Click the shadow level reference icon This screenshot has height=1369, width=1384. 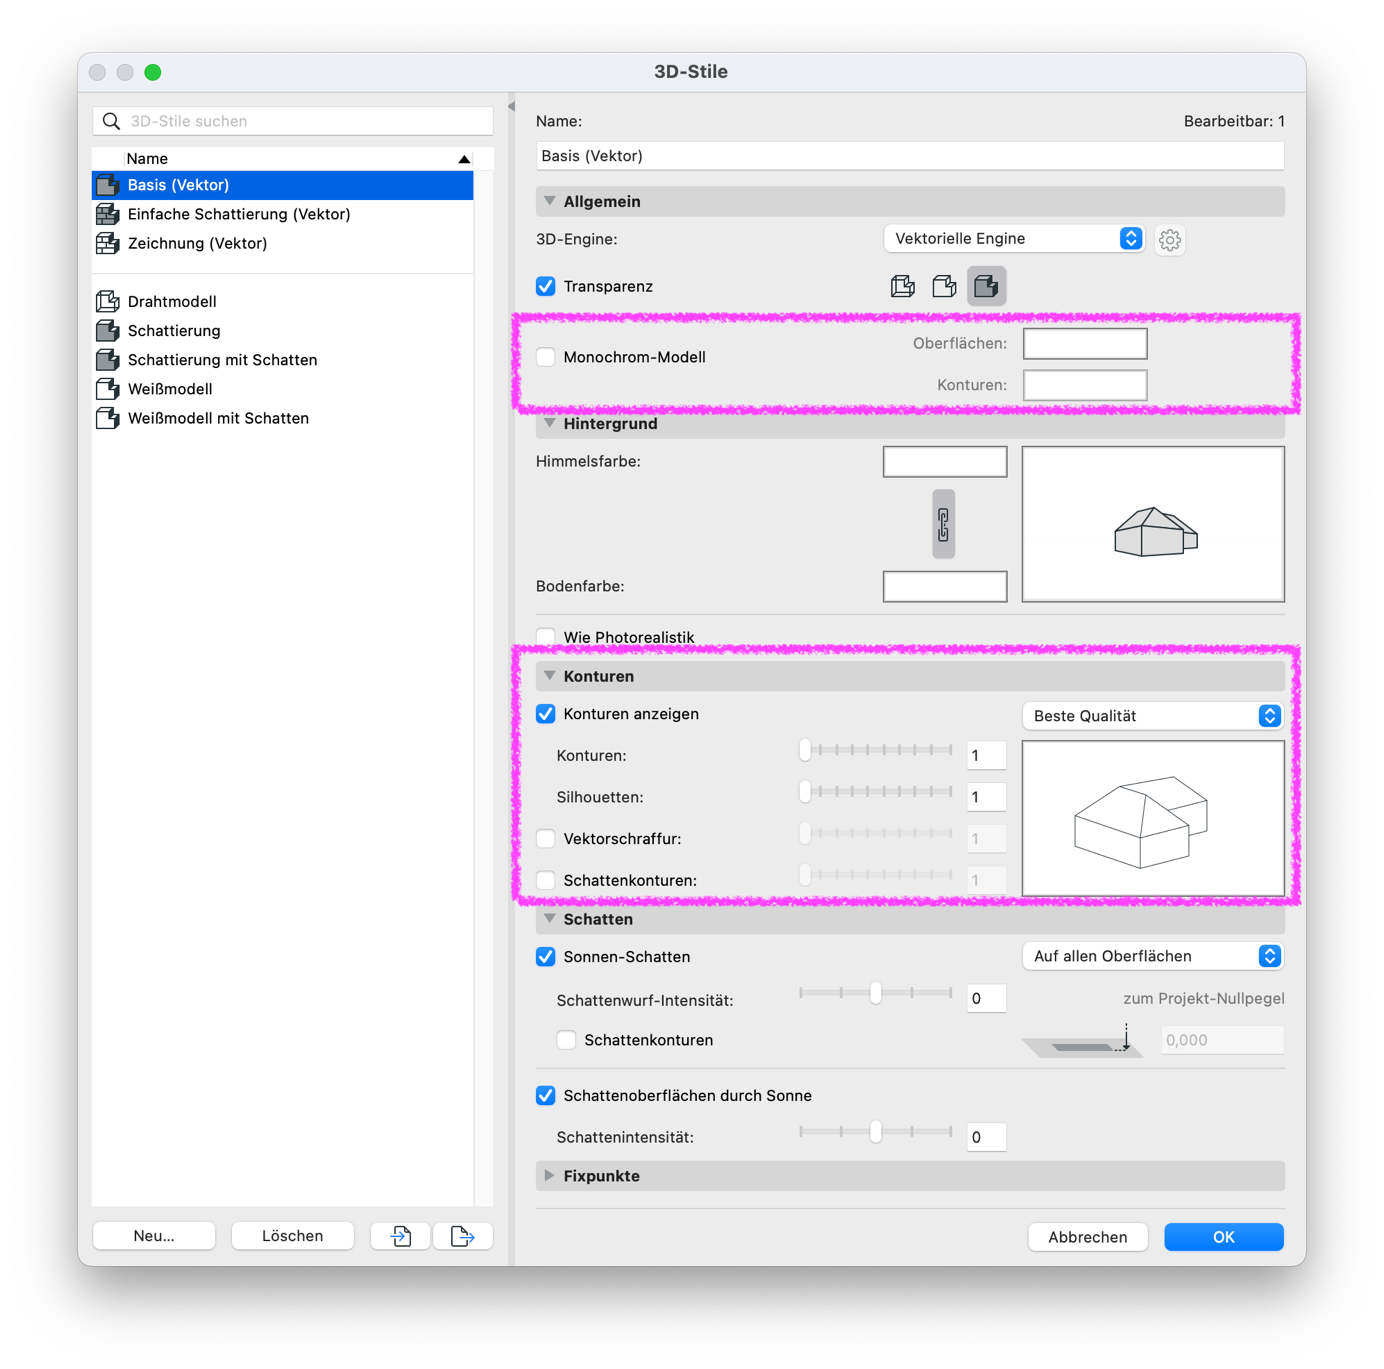pos(1084,1040)
